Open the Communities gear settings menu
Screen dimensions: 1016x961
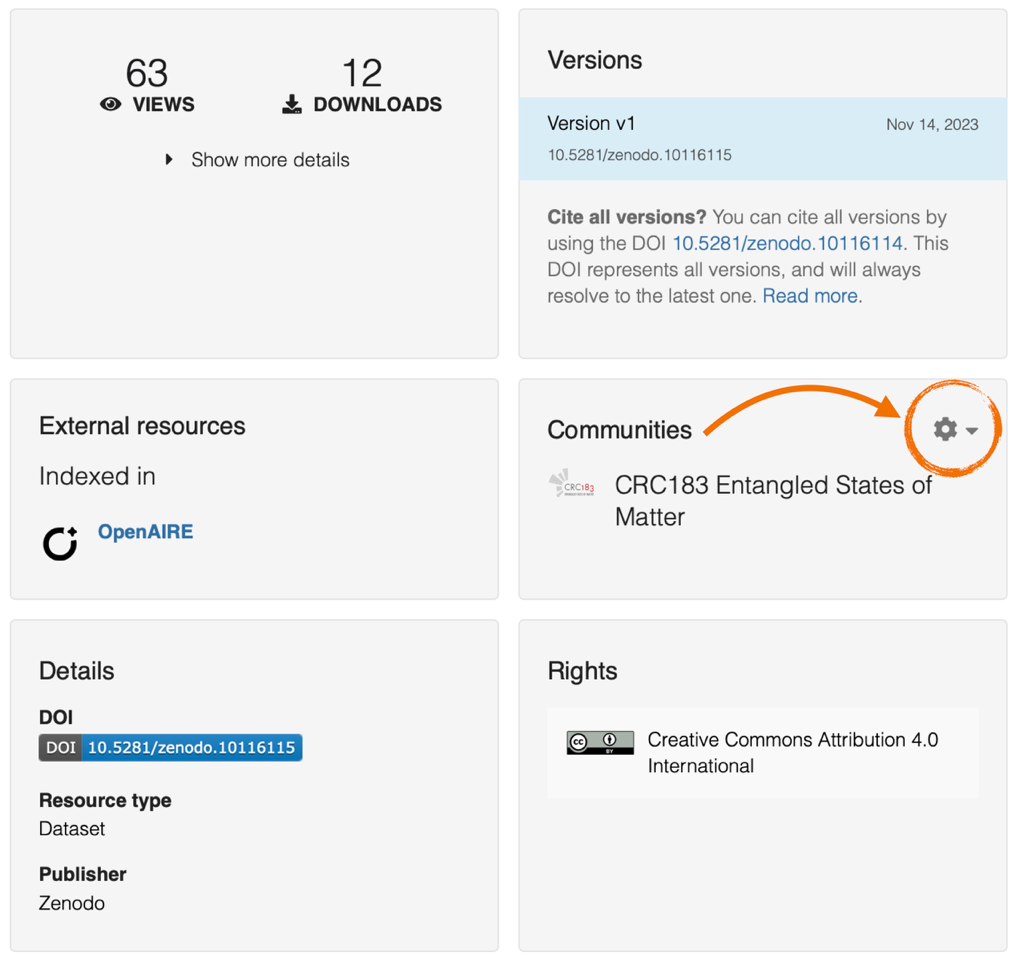pyautogui.click(x=945, y=429)
